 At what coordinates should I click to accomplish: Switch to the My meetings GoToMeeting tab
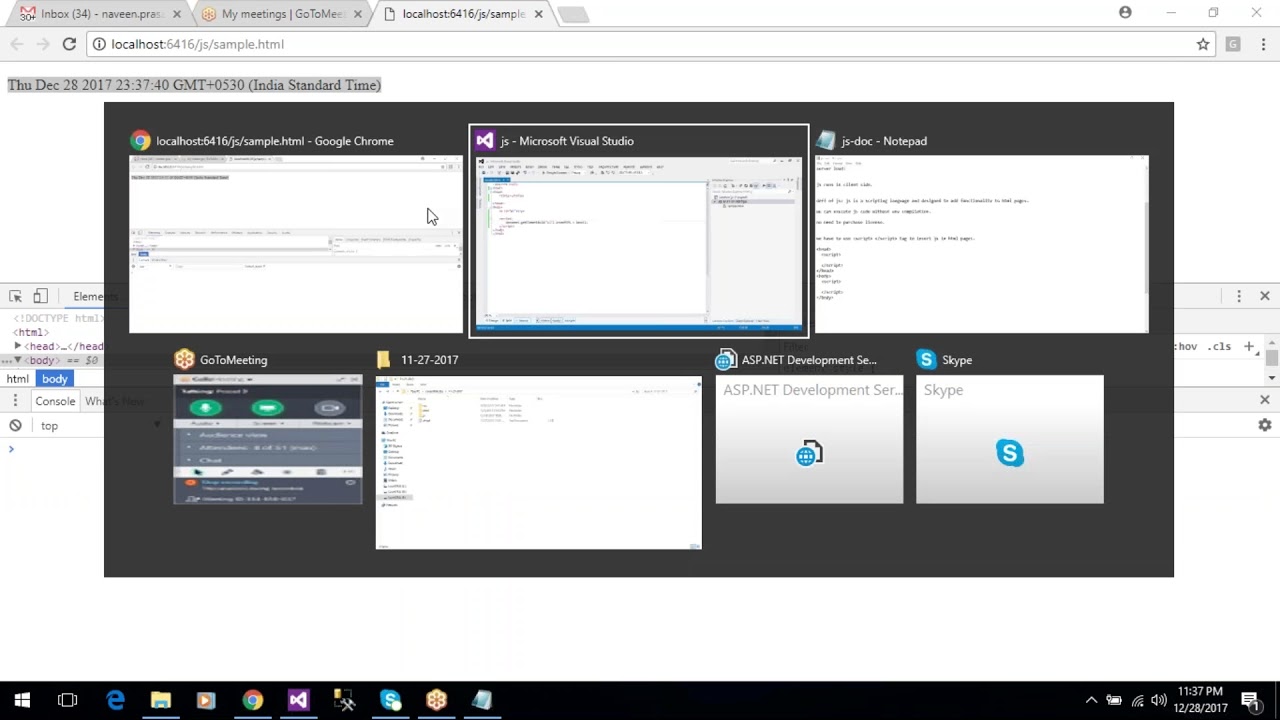pos(282,14)
